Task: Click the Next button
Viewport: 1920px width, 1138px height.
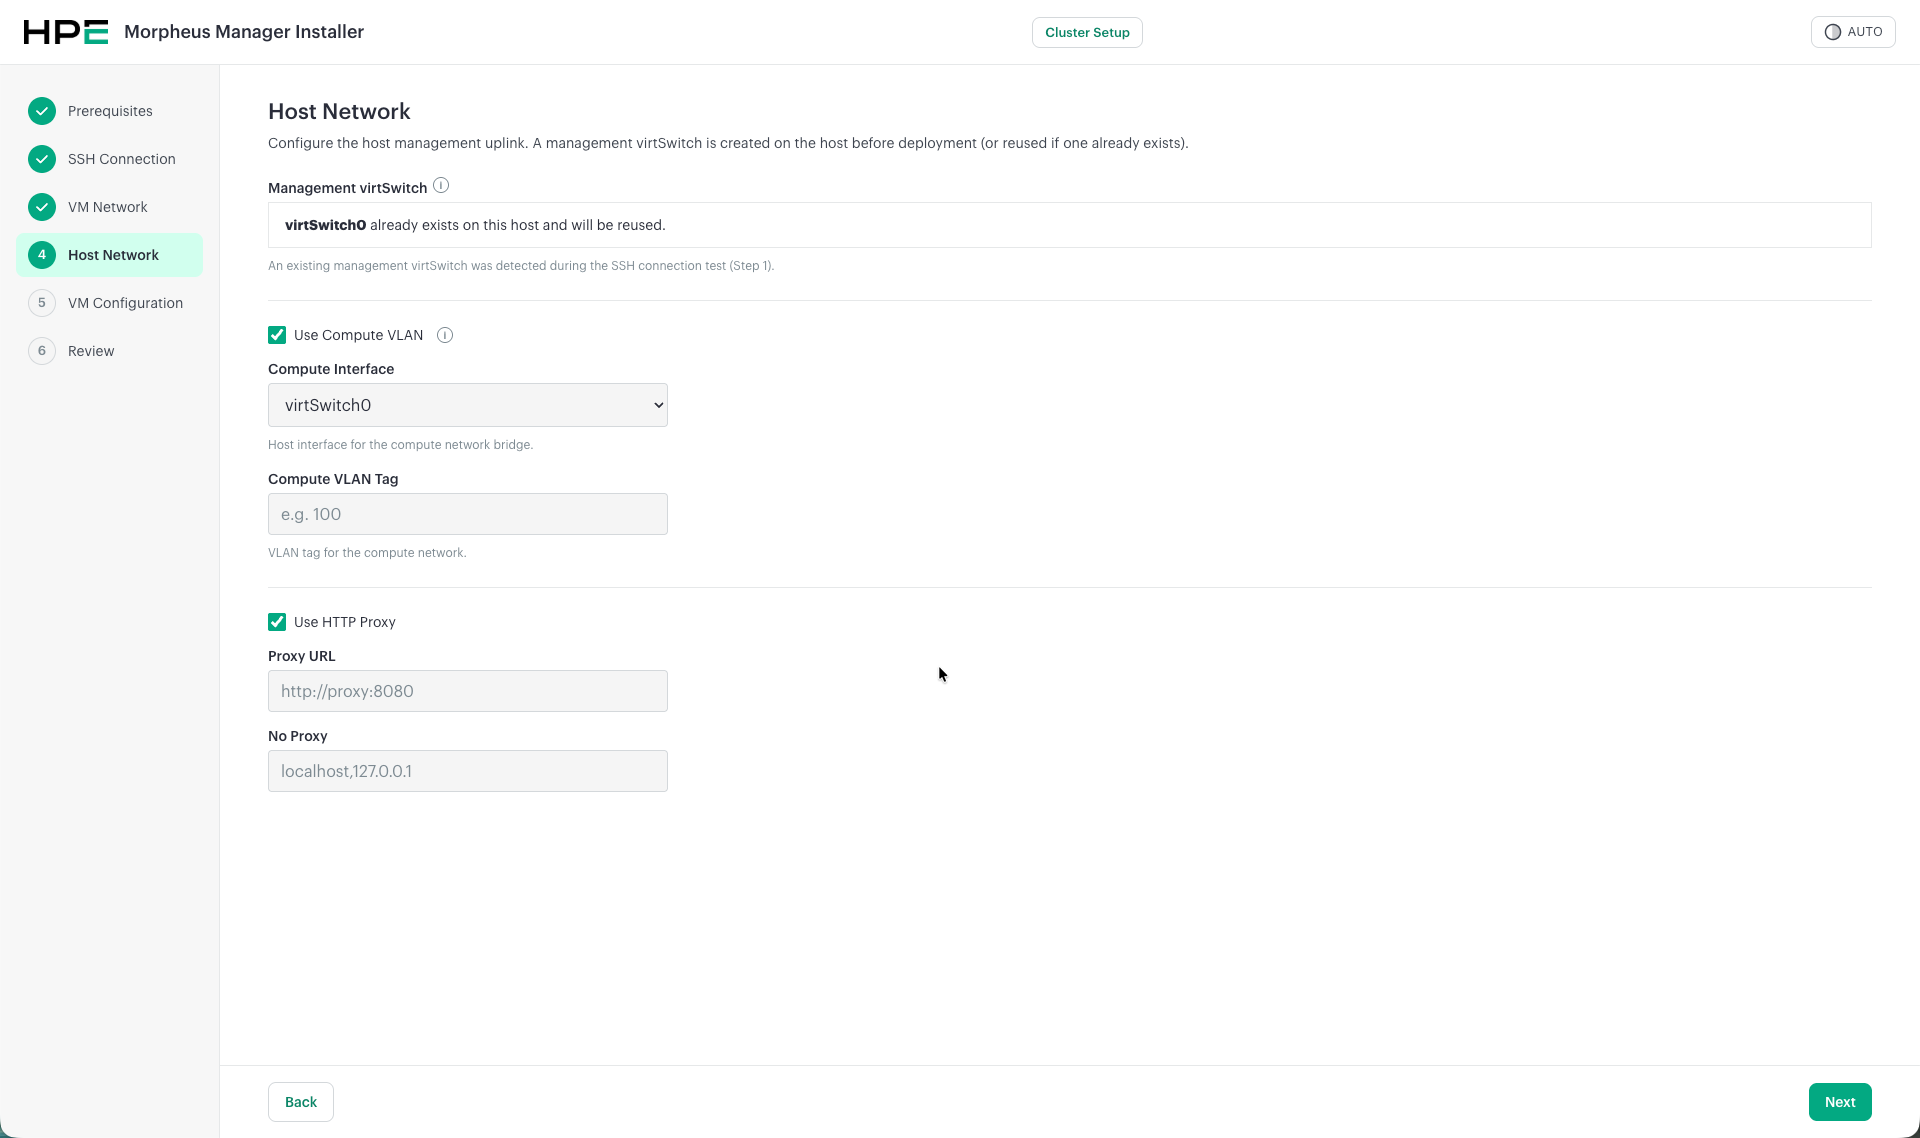Action: coord(1840,1102)
